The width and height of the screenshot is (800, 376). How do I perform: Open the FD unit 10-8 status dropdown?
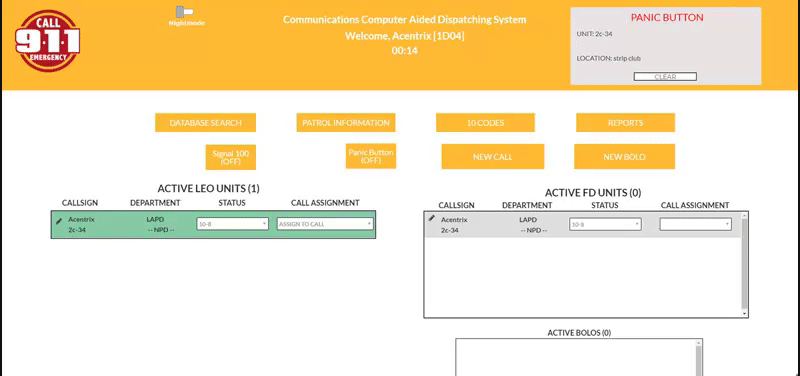605,224
